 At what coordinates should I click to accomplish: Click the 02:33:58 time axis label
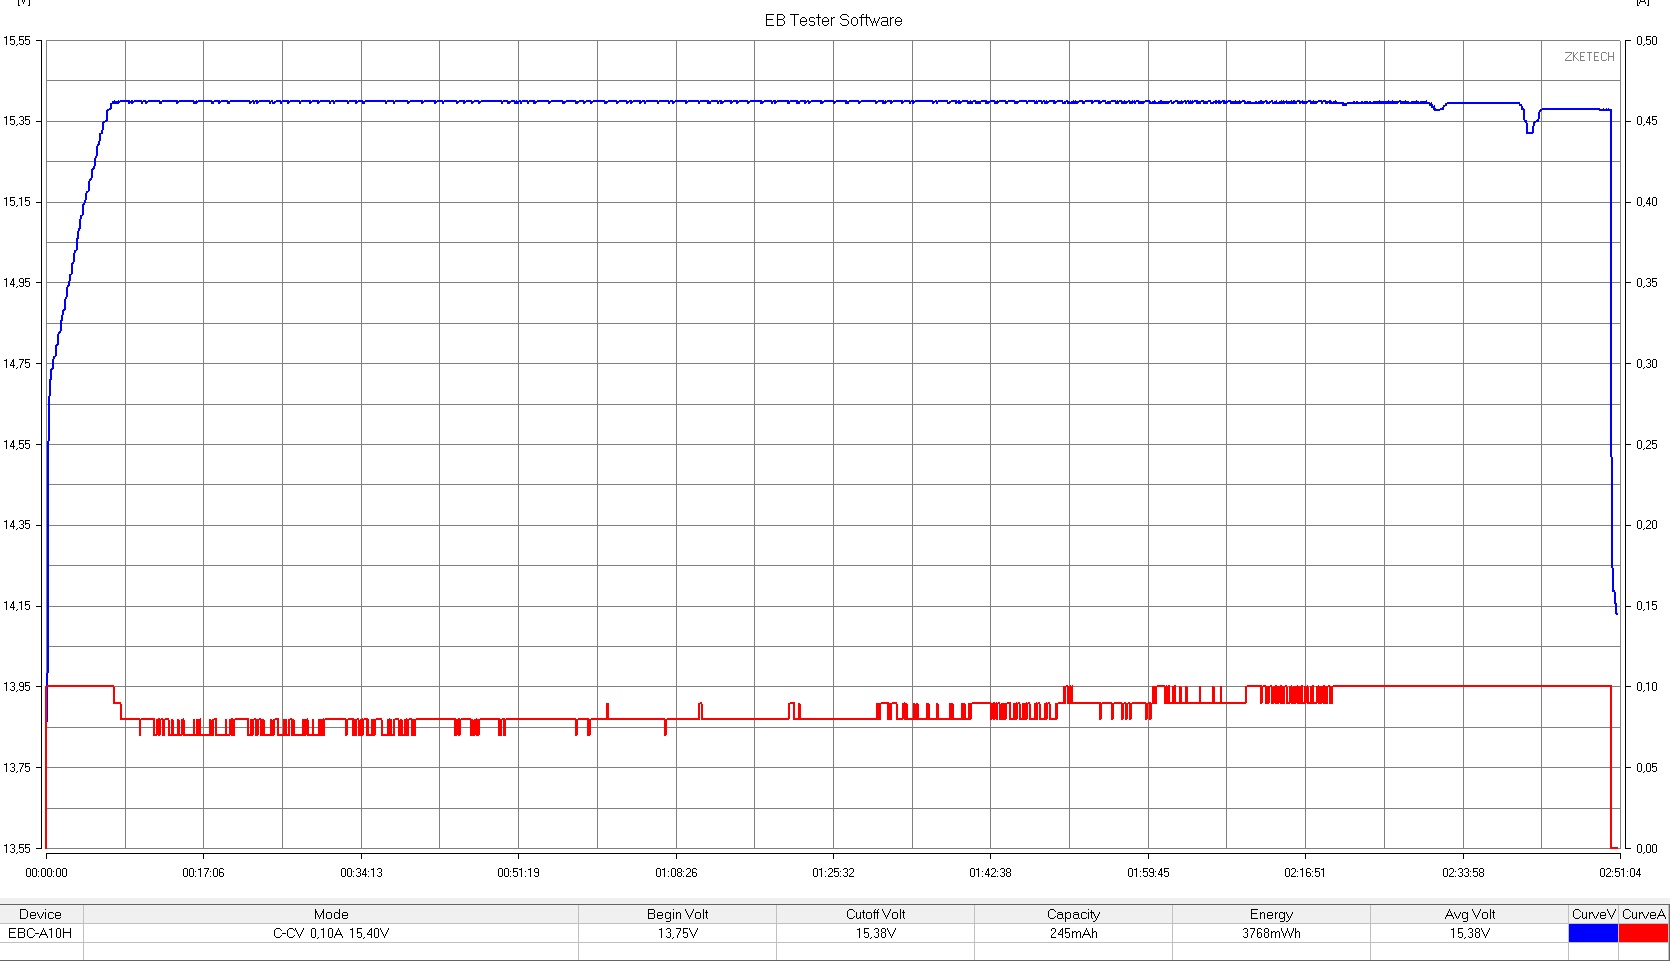[x=1463, y=872]
